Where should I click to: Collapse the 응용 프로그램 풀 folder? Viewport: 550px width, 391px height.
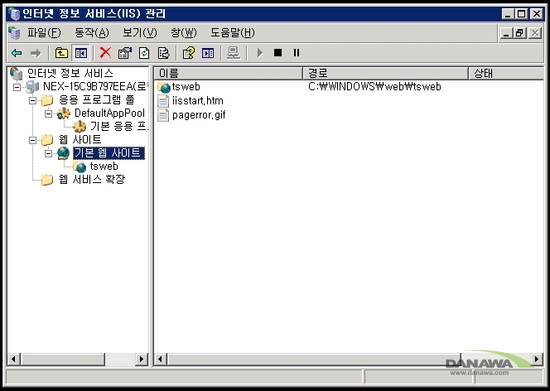pyautogui.click(x=33, y=101)
